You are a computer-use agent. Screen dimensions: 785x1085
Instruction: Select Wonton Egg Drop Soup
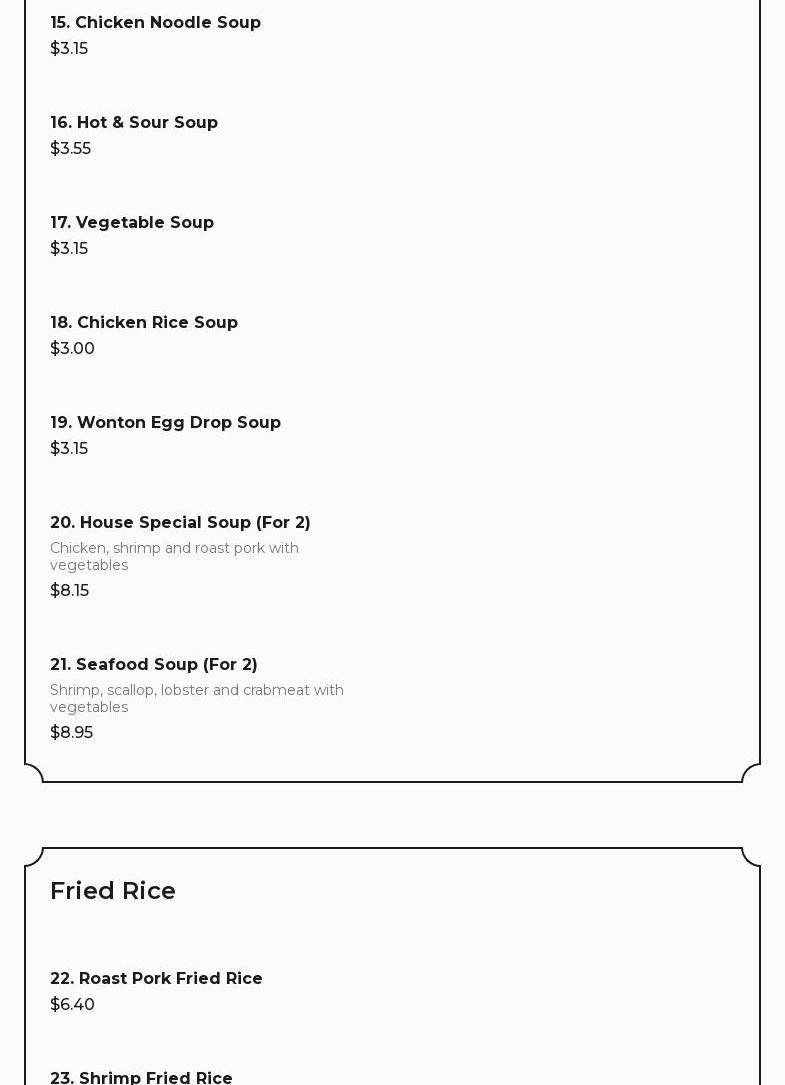(165, 422)
